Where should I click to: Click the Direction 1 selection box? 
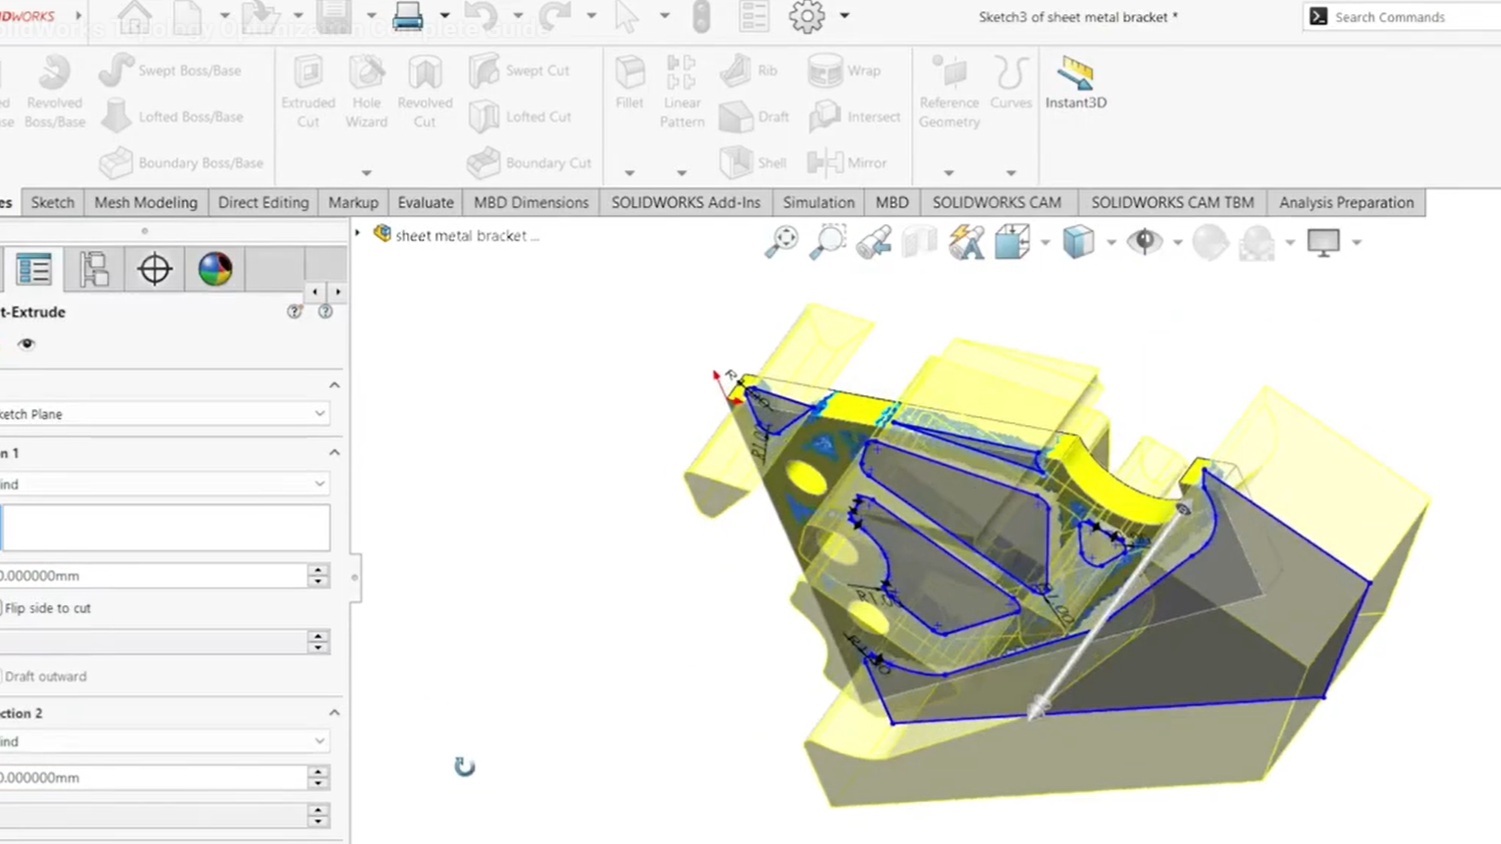pyautogui.click(x=166, y=527)
